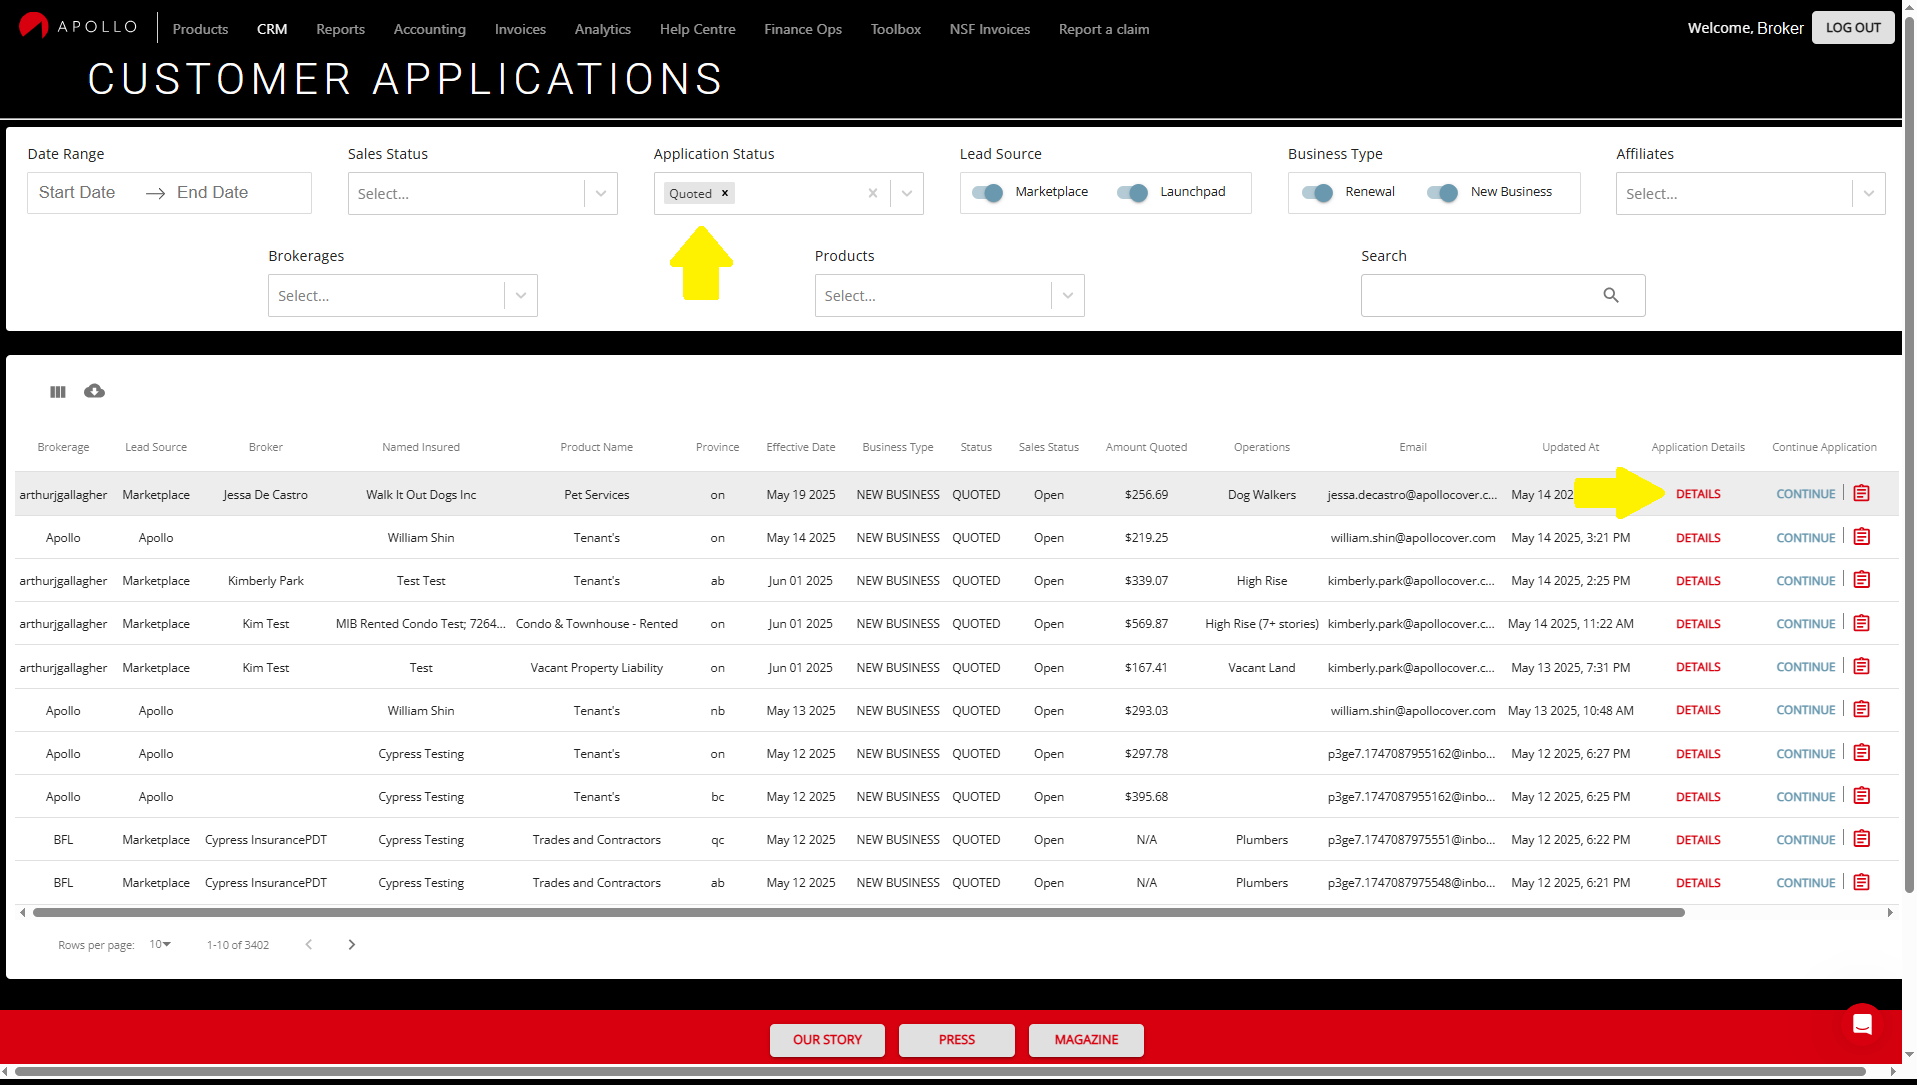Go to next page of results

coord(351,945)
